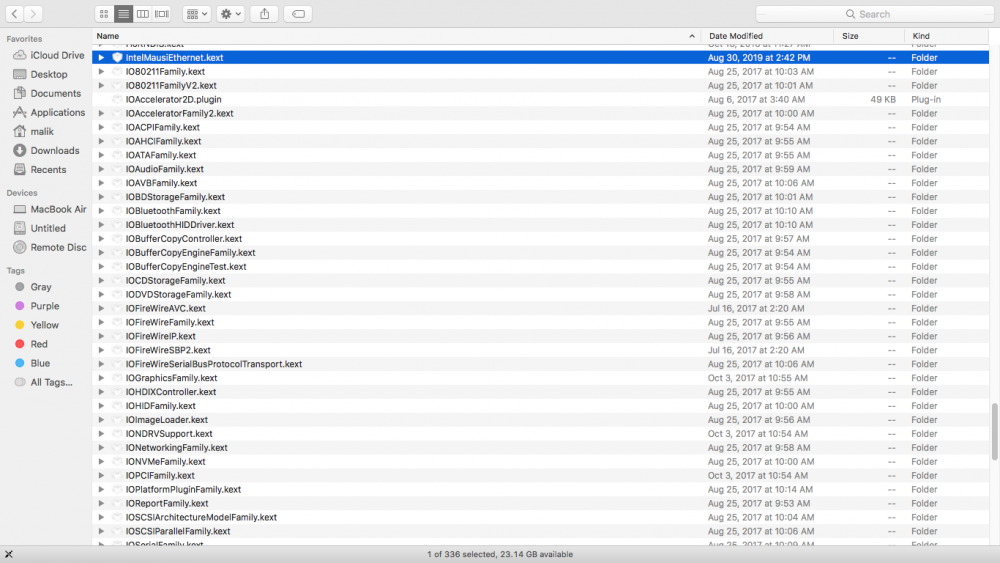
Task: Select Applications in the sidebar
Action: (x=57, y=113)
